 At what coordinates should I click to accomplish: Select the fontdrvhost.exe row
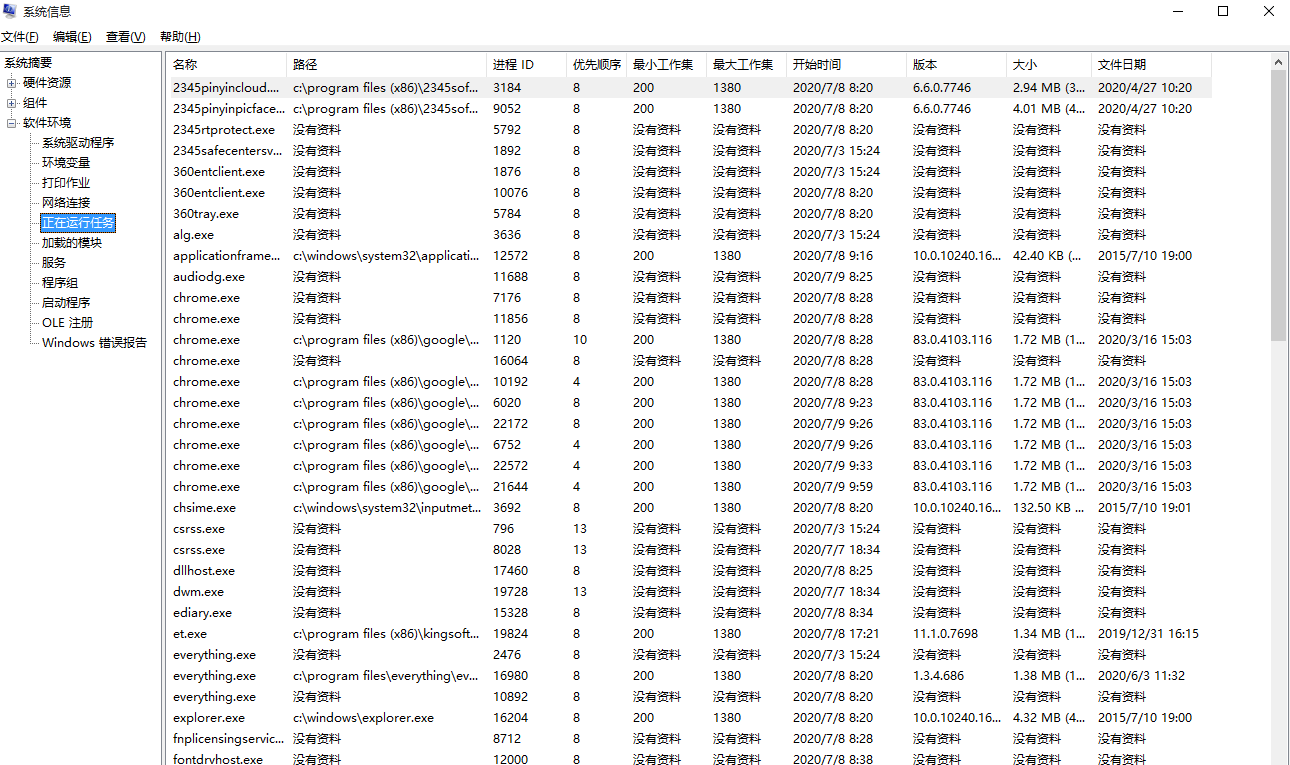pos(689,758)
